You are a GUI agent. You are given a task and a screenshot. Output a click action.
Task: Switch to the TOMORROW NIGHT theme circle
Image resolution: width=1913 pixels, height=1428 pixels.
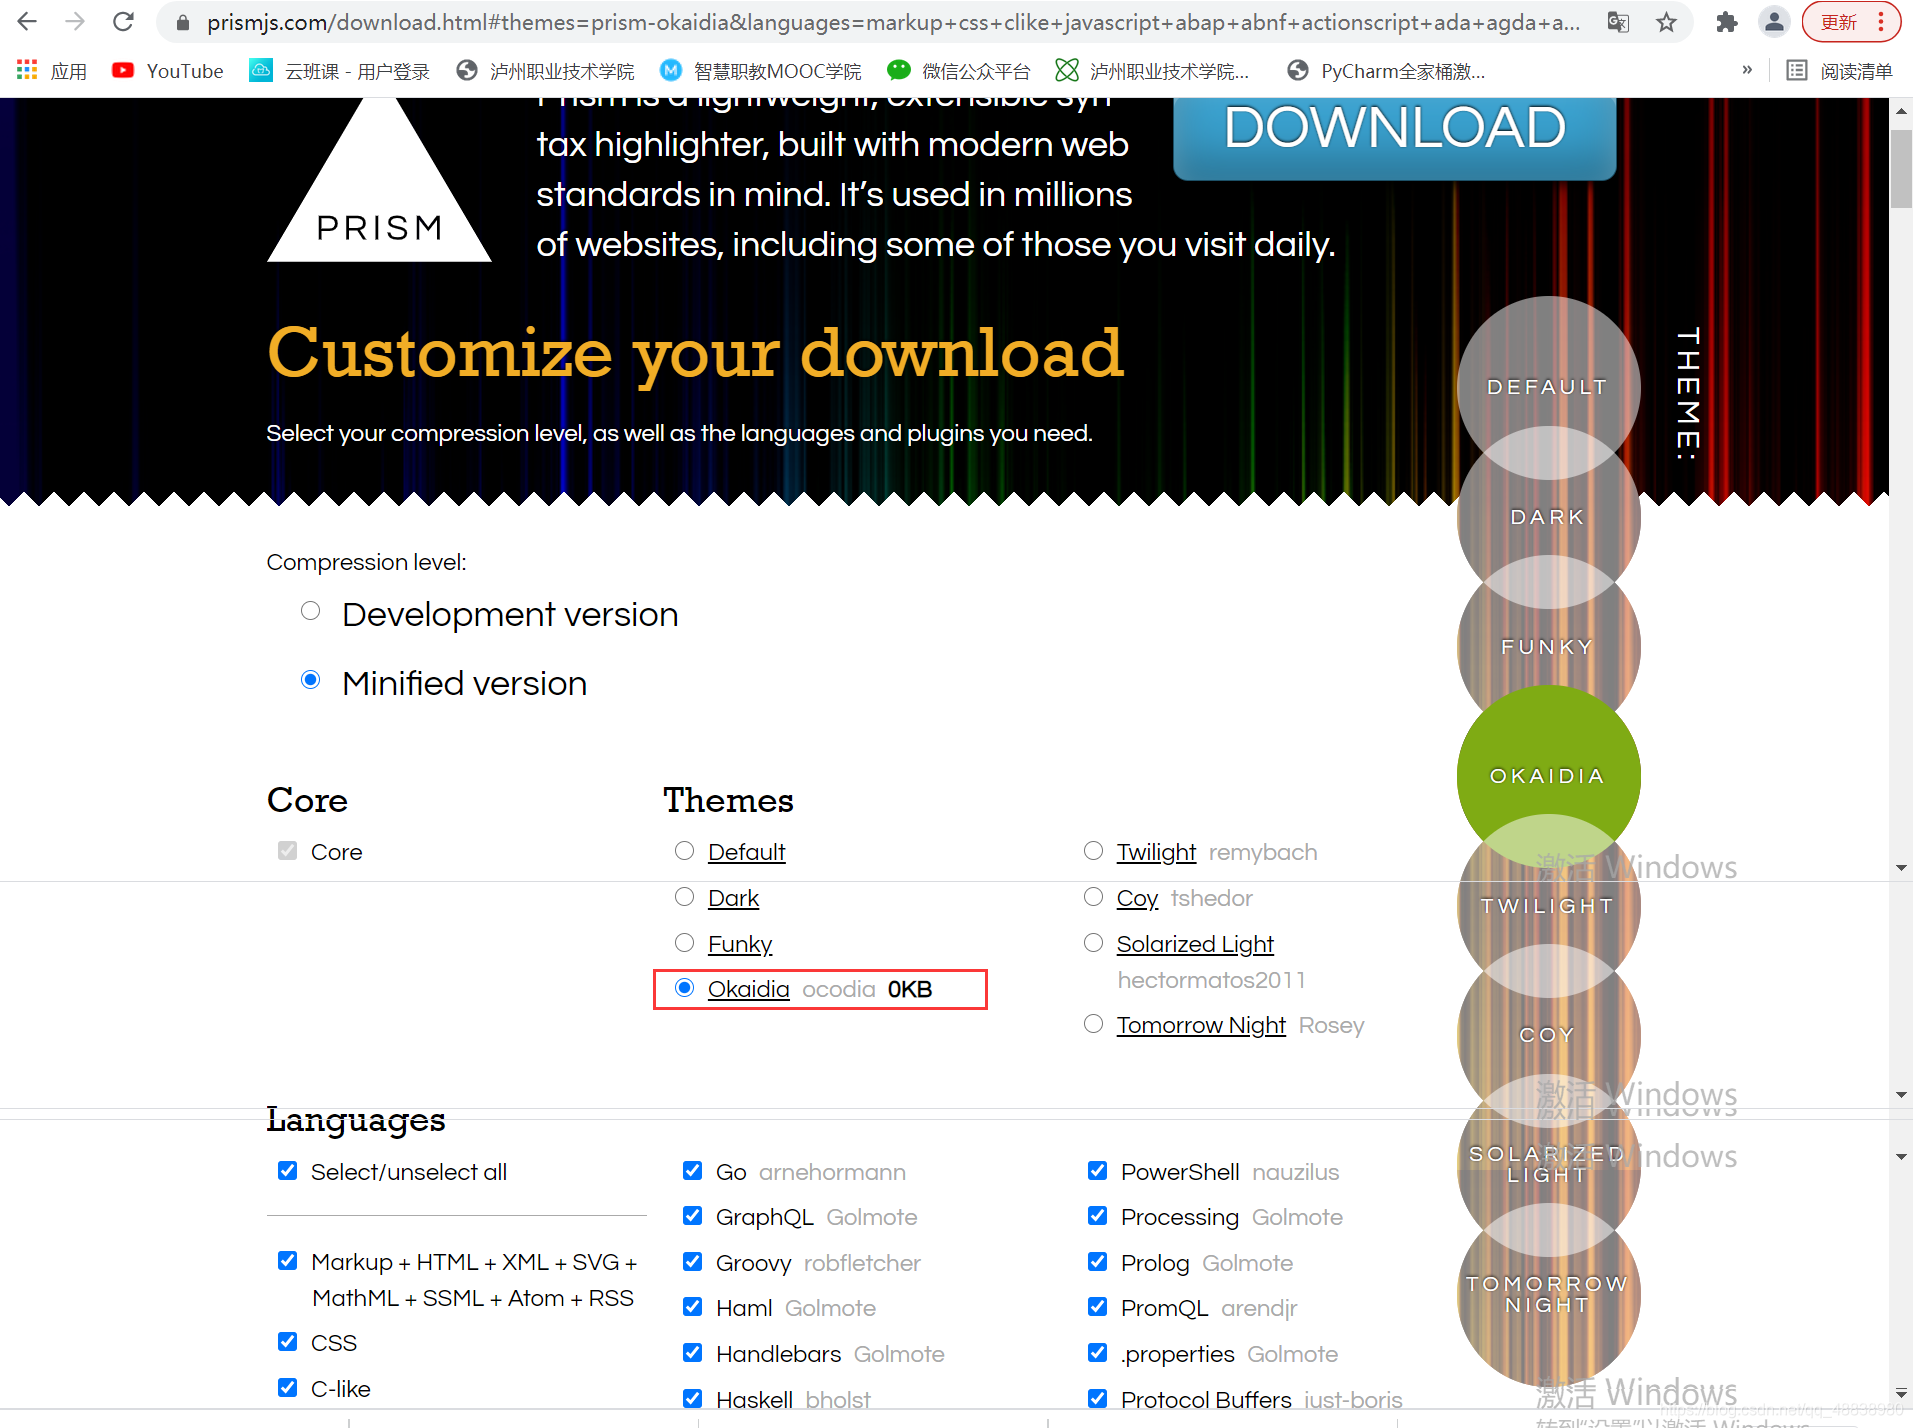pyautogui.click(x=1548, y=1294)
